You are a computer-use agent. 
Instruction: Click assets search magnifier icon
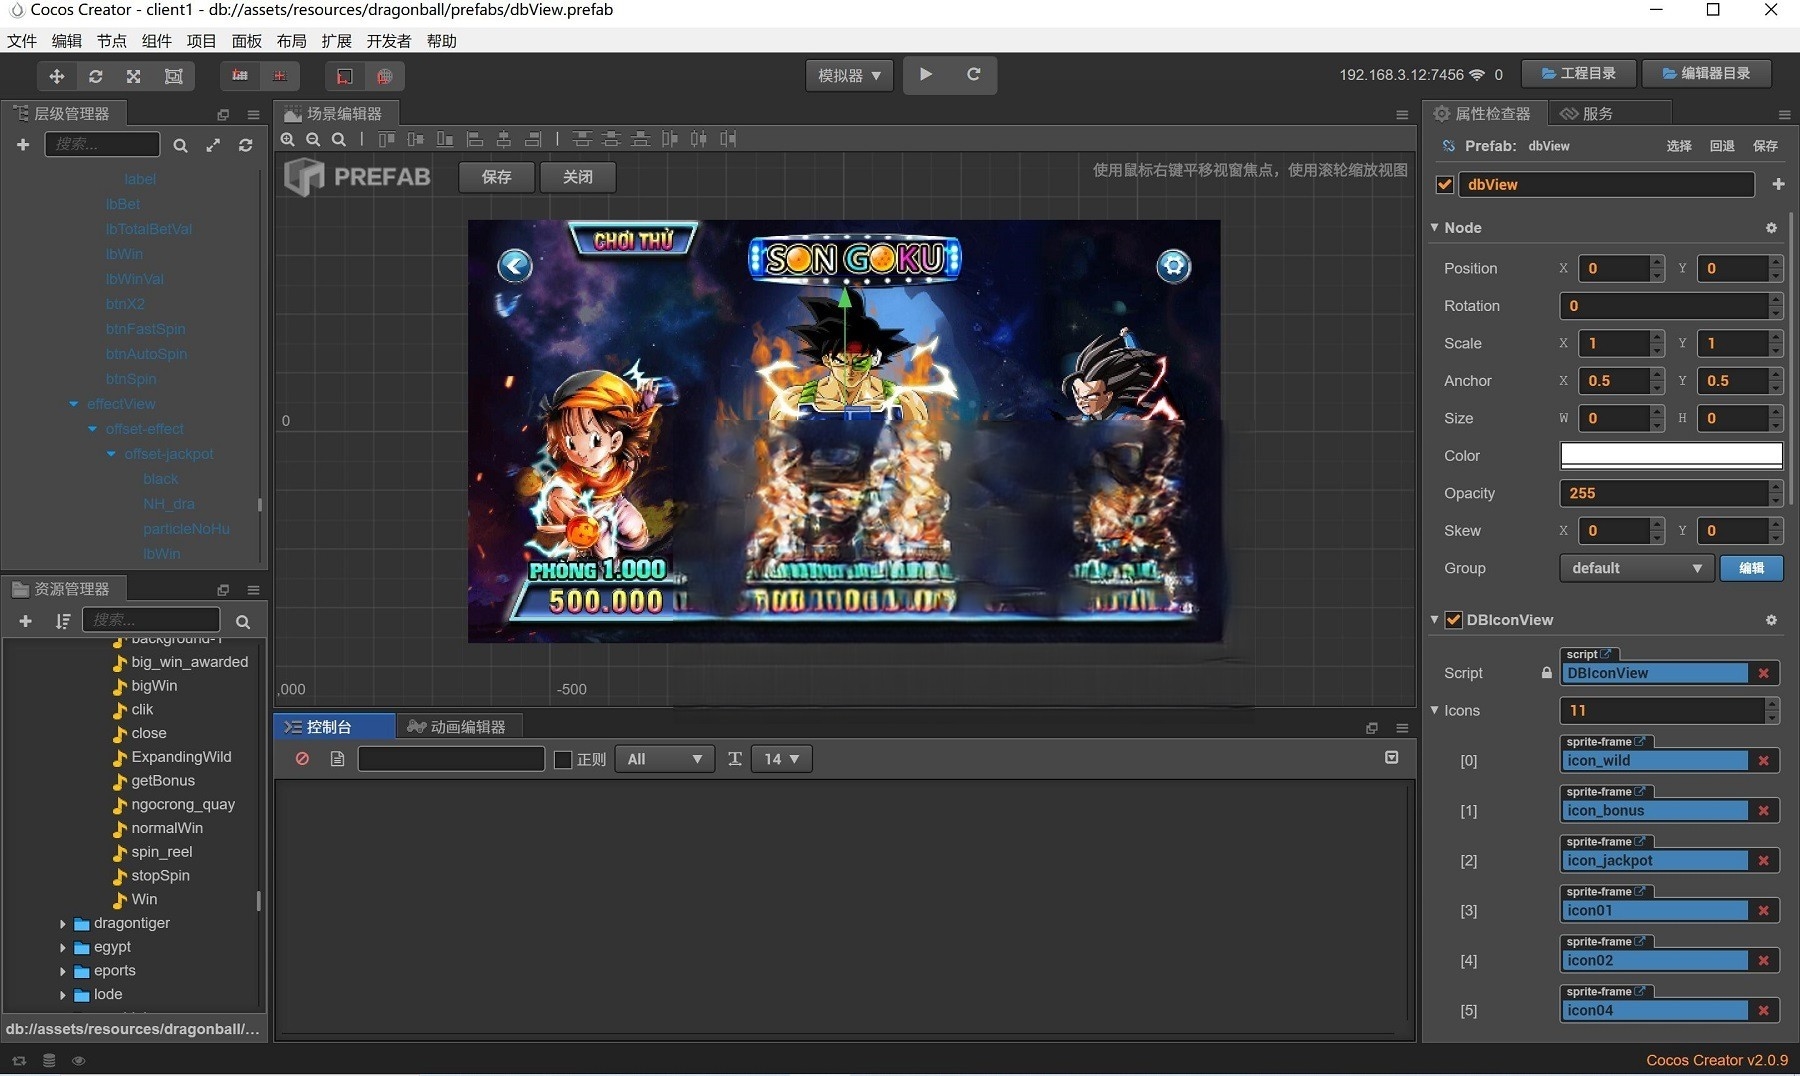242,621
